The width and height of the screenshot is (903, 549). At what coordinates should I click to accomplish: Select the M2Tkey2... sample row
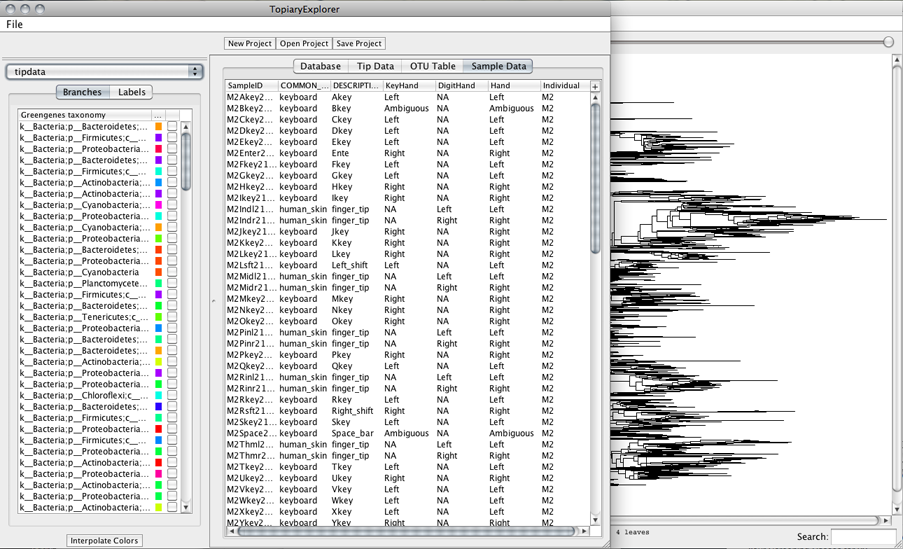click(x=408, y=467)
